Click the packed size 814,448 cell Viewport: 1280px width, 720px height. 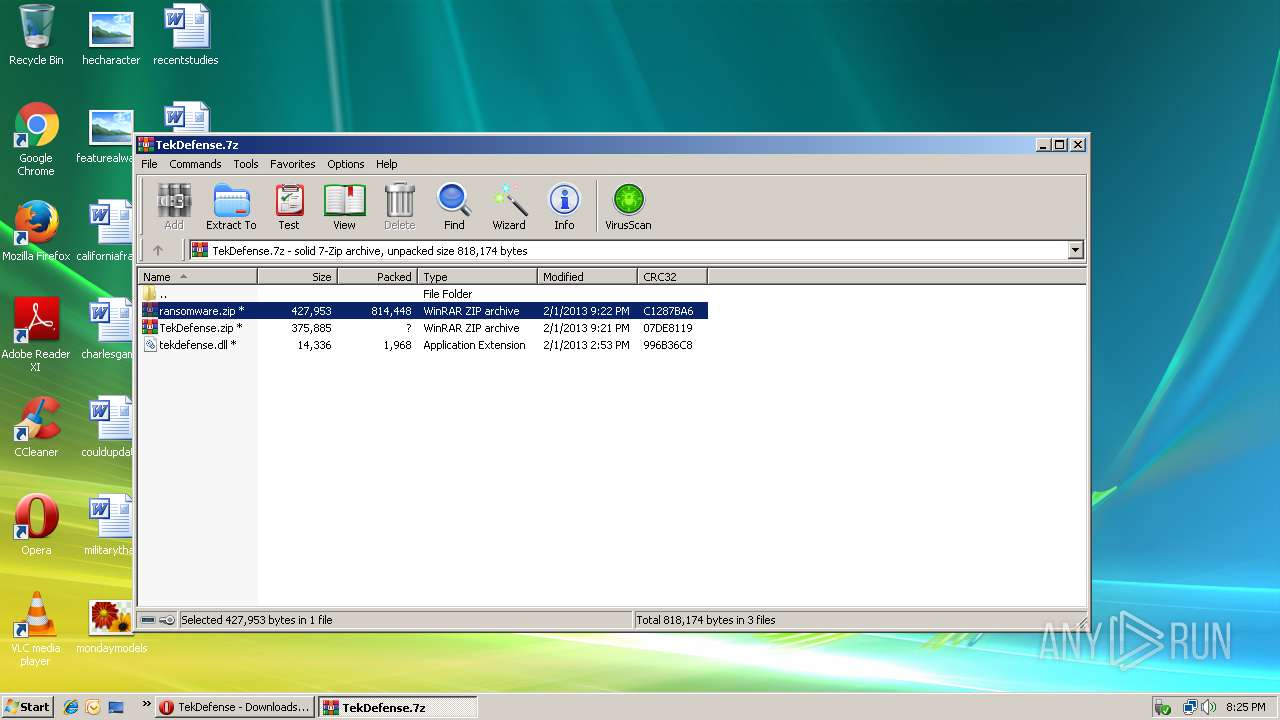pos(391,311)
